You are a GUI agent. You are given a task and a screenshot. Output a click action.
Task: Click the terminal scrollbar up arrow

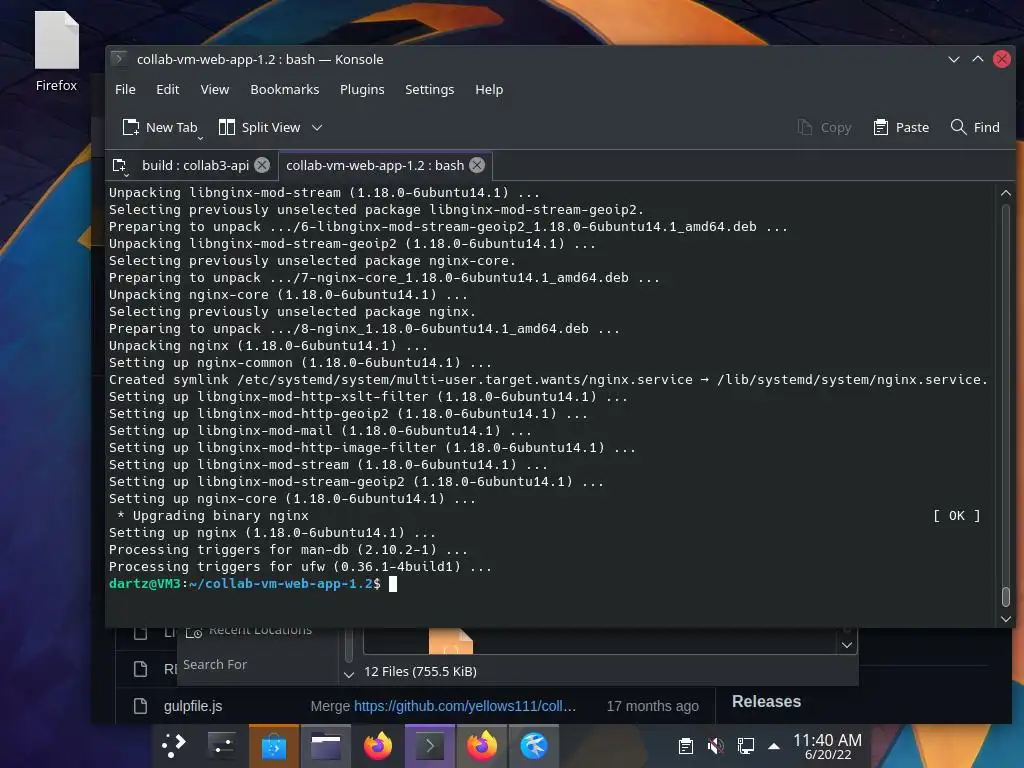tap(1006, 193)
